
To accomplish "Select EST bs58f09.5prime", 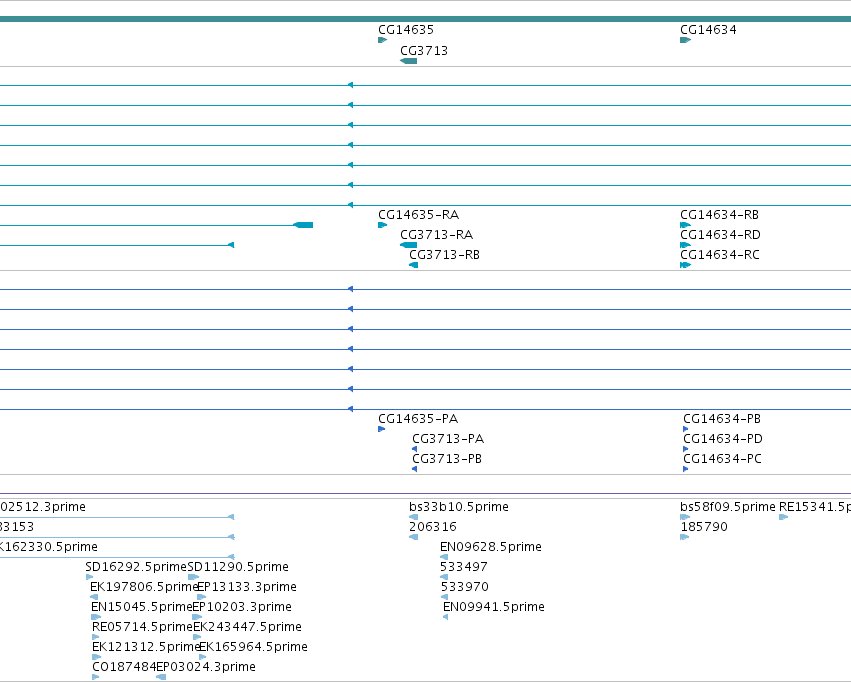I will tap(727, 507).
